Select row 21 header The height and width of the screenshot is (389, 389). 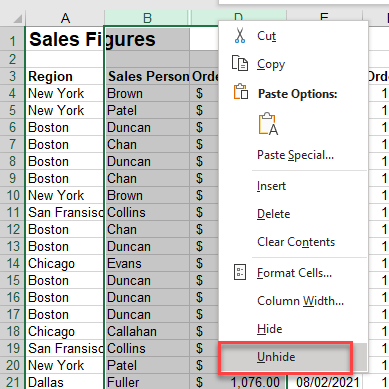(12, 382)
